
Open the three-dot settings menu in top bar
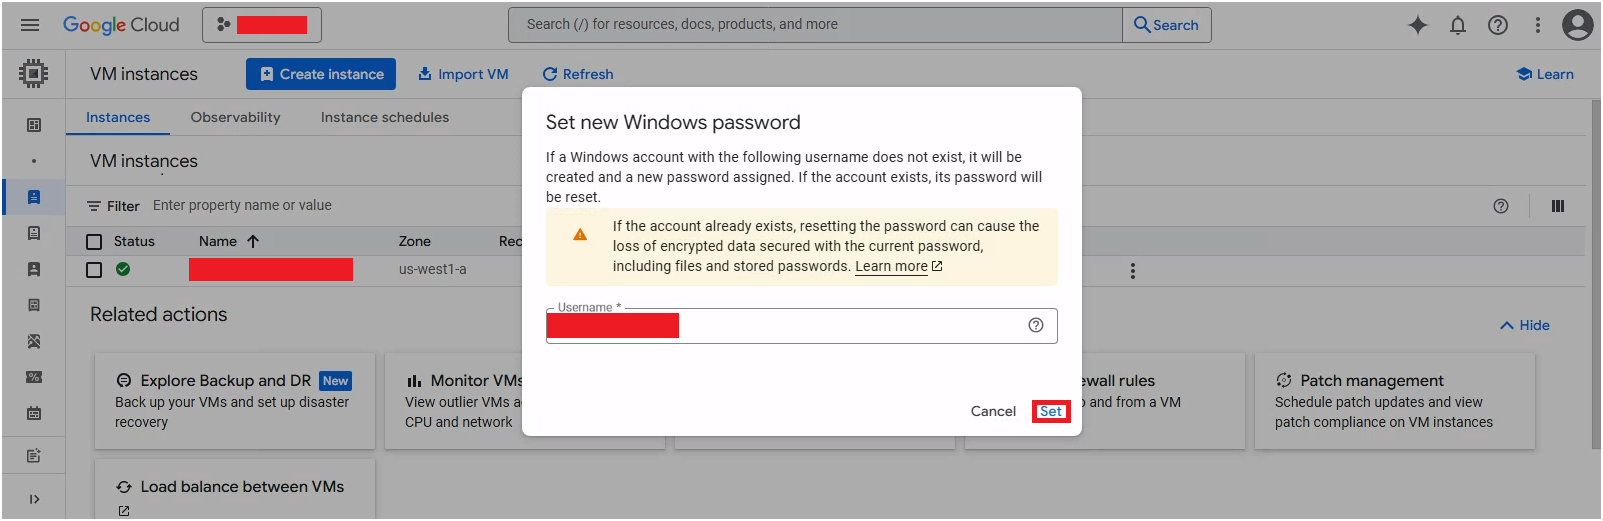1538,25
